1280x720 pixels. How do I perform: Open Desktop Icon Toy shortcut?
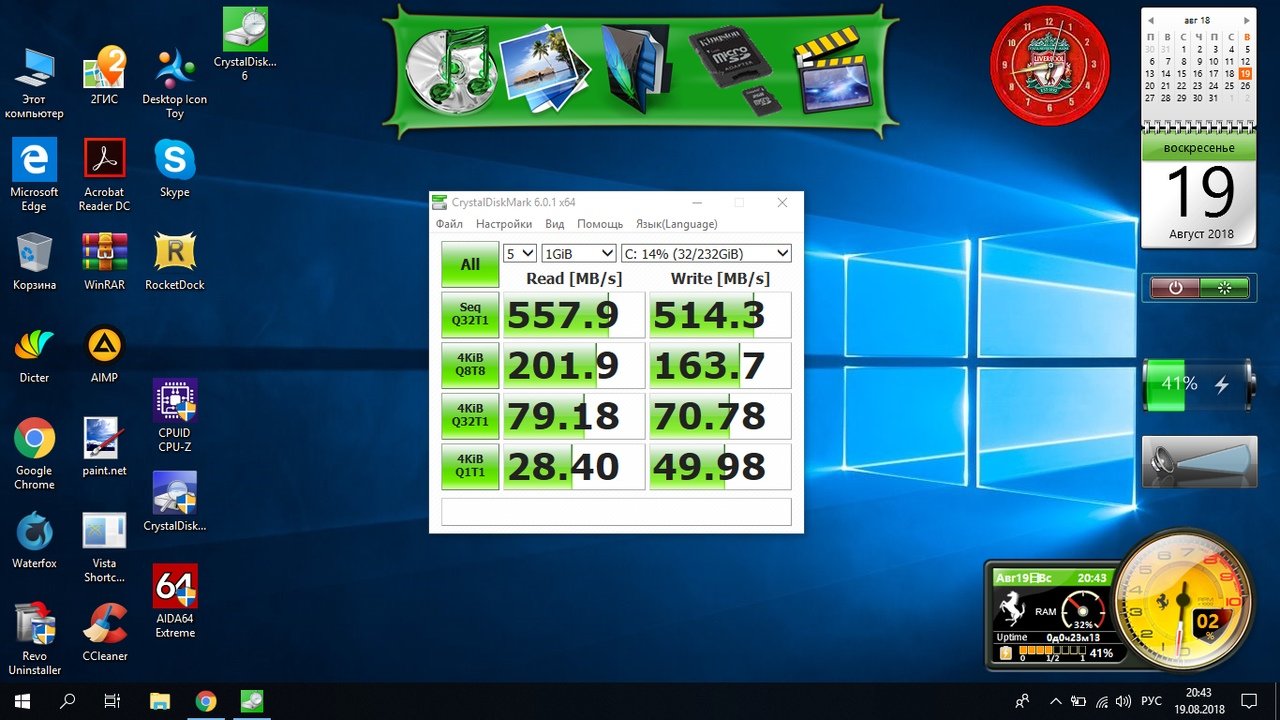175,83
